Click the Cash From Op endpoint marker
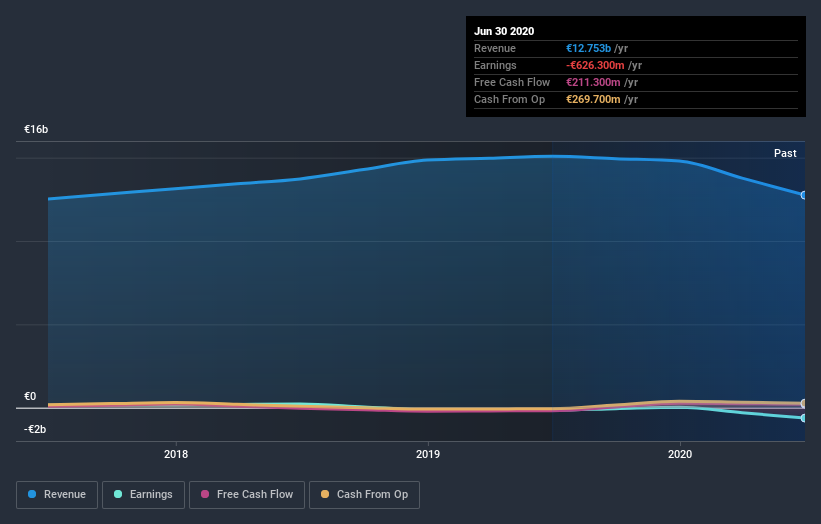This screenshot has width=821, height=524. 804,404
